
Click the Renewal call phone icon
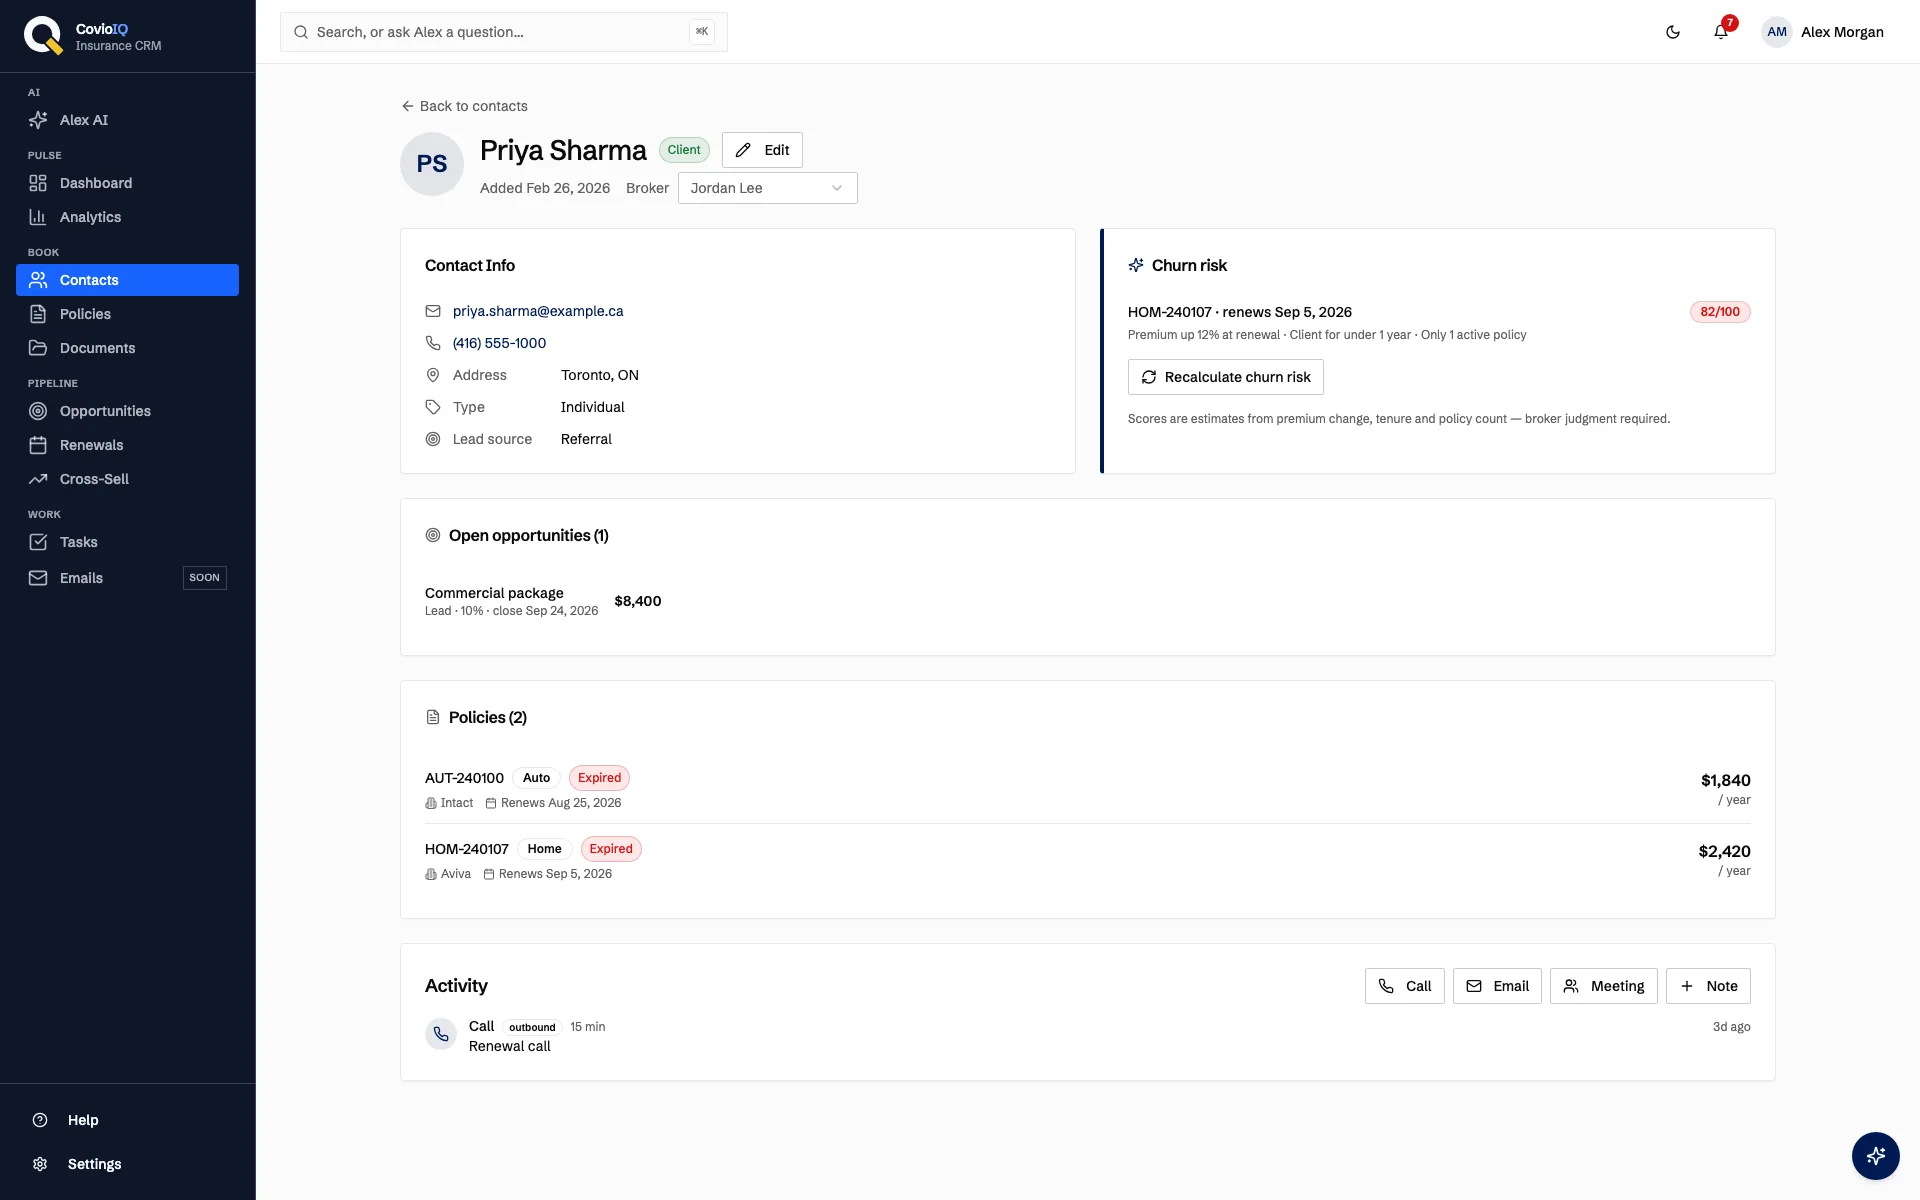coord(441,1034)
